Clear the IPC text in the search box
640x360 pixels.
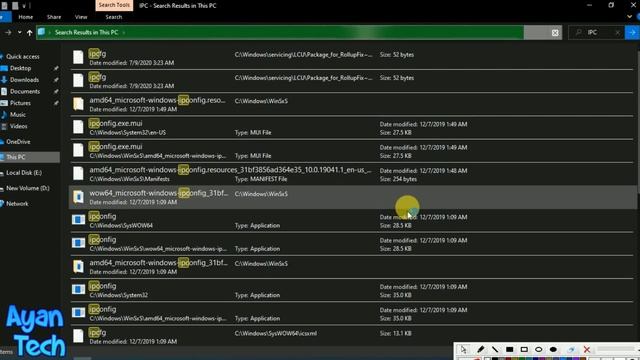[x=618, y=32]
